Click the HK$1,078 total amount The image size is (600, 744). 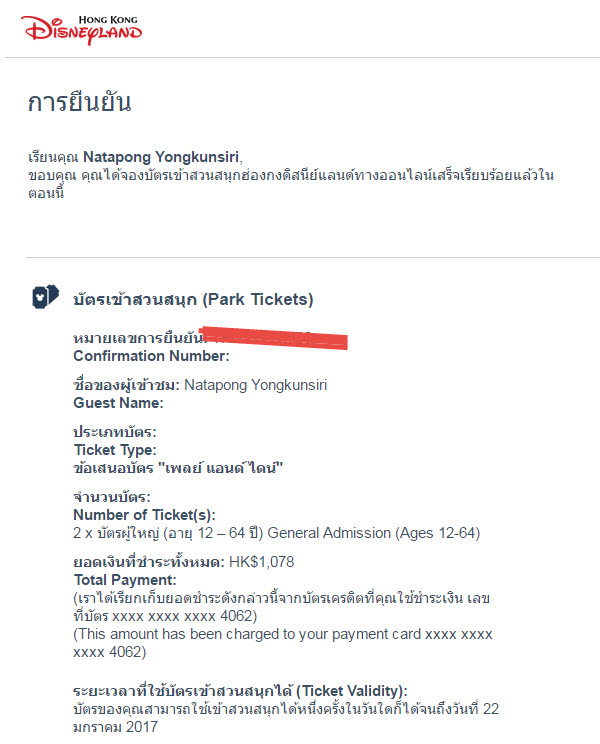coord(261,562)
